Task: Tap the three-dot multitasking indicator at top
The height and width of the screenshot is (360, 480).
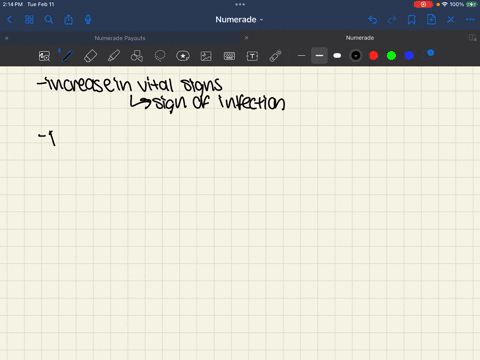Action: [240, 4]
